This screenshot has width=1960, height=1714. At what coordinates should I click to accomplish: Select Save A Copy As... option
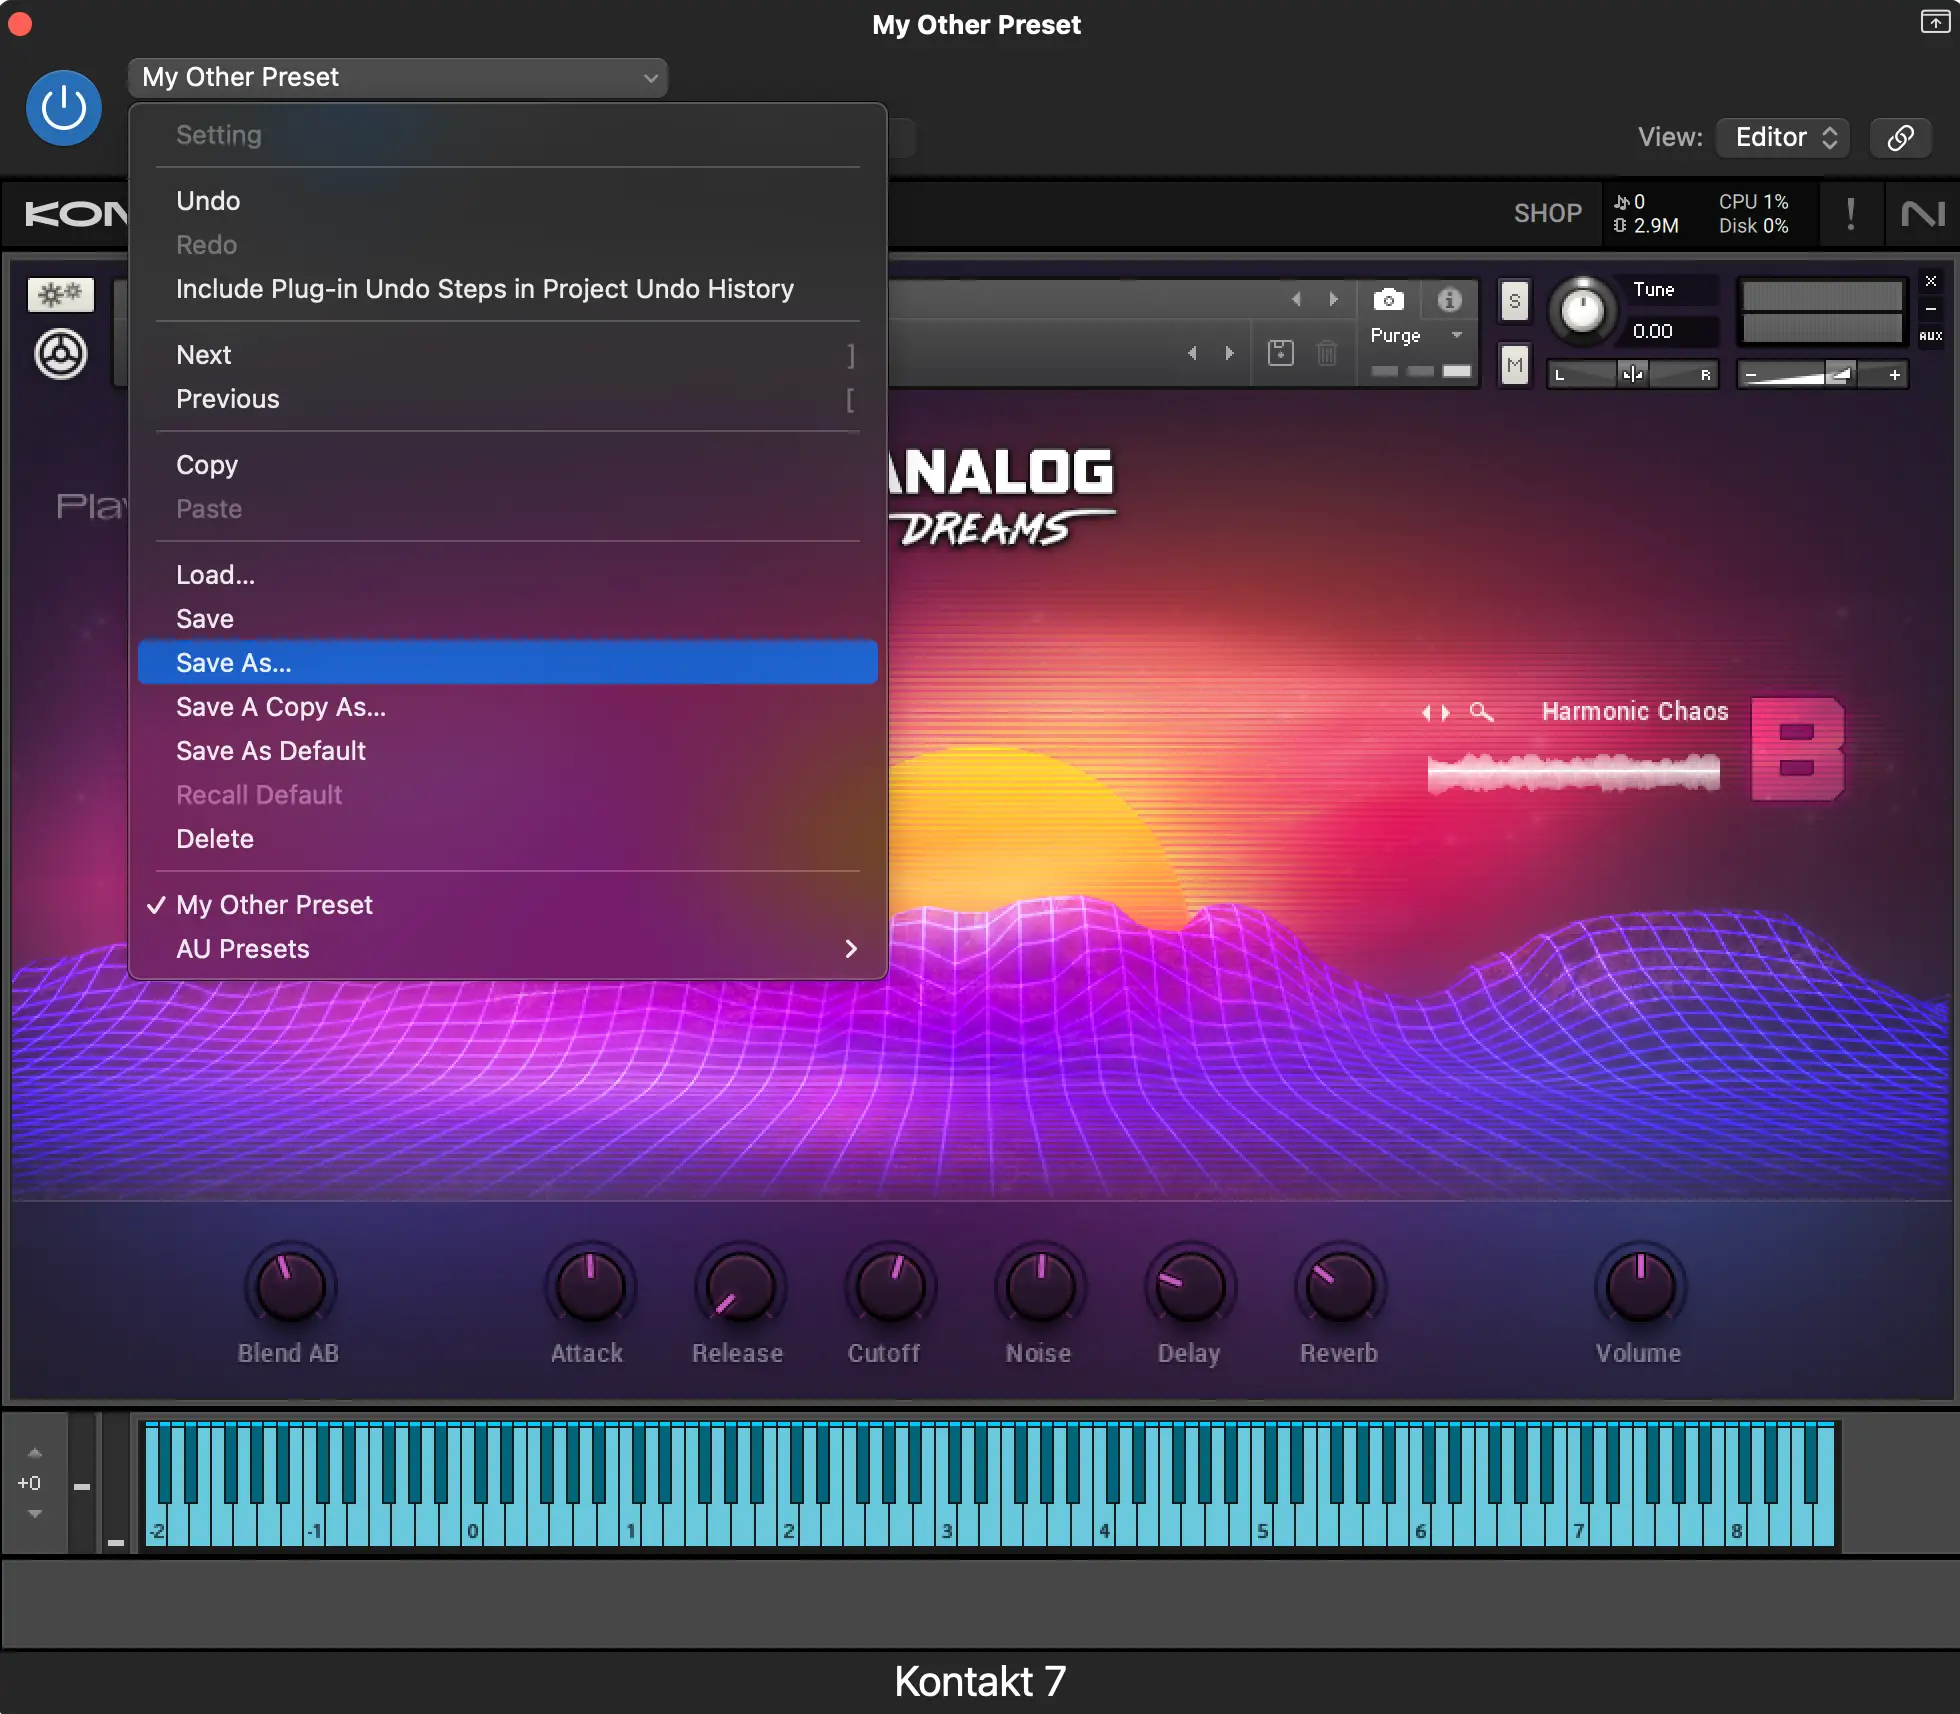pos(280,705)
